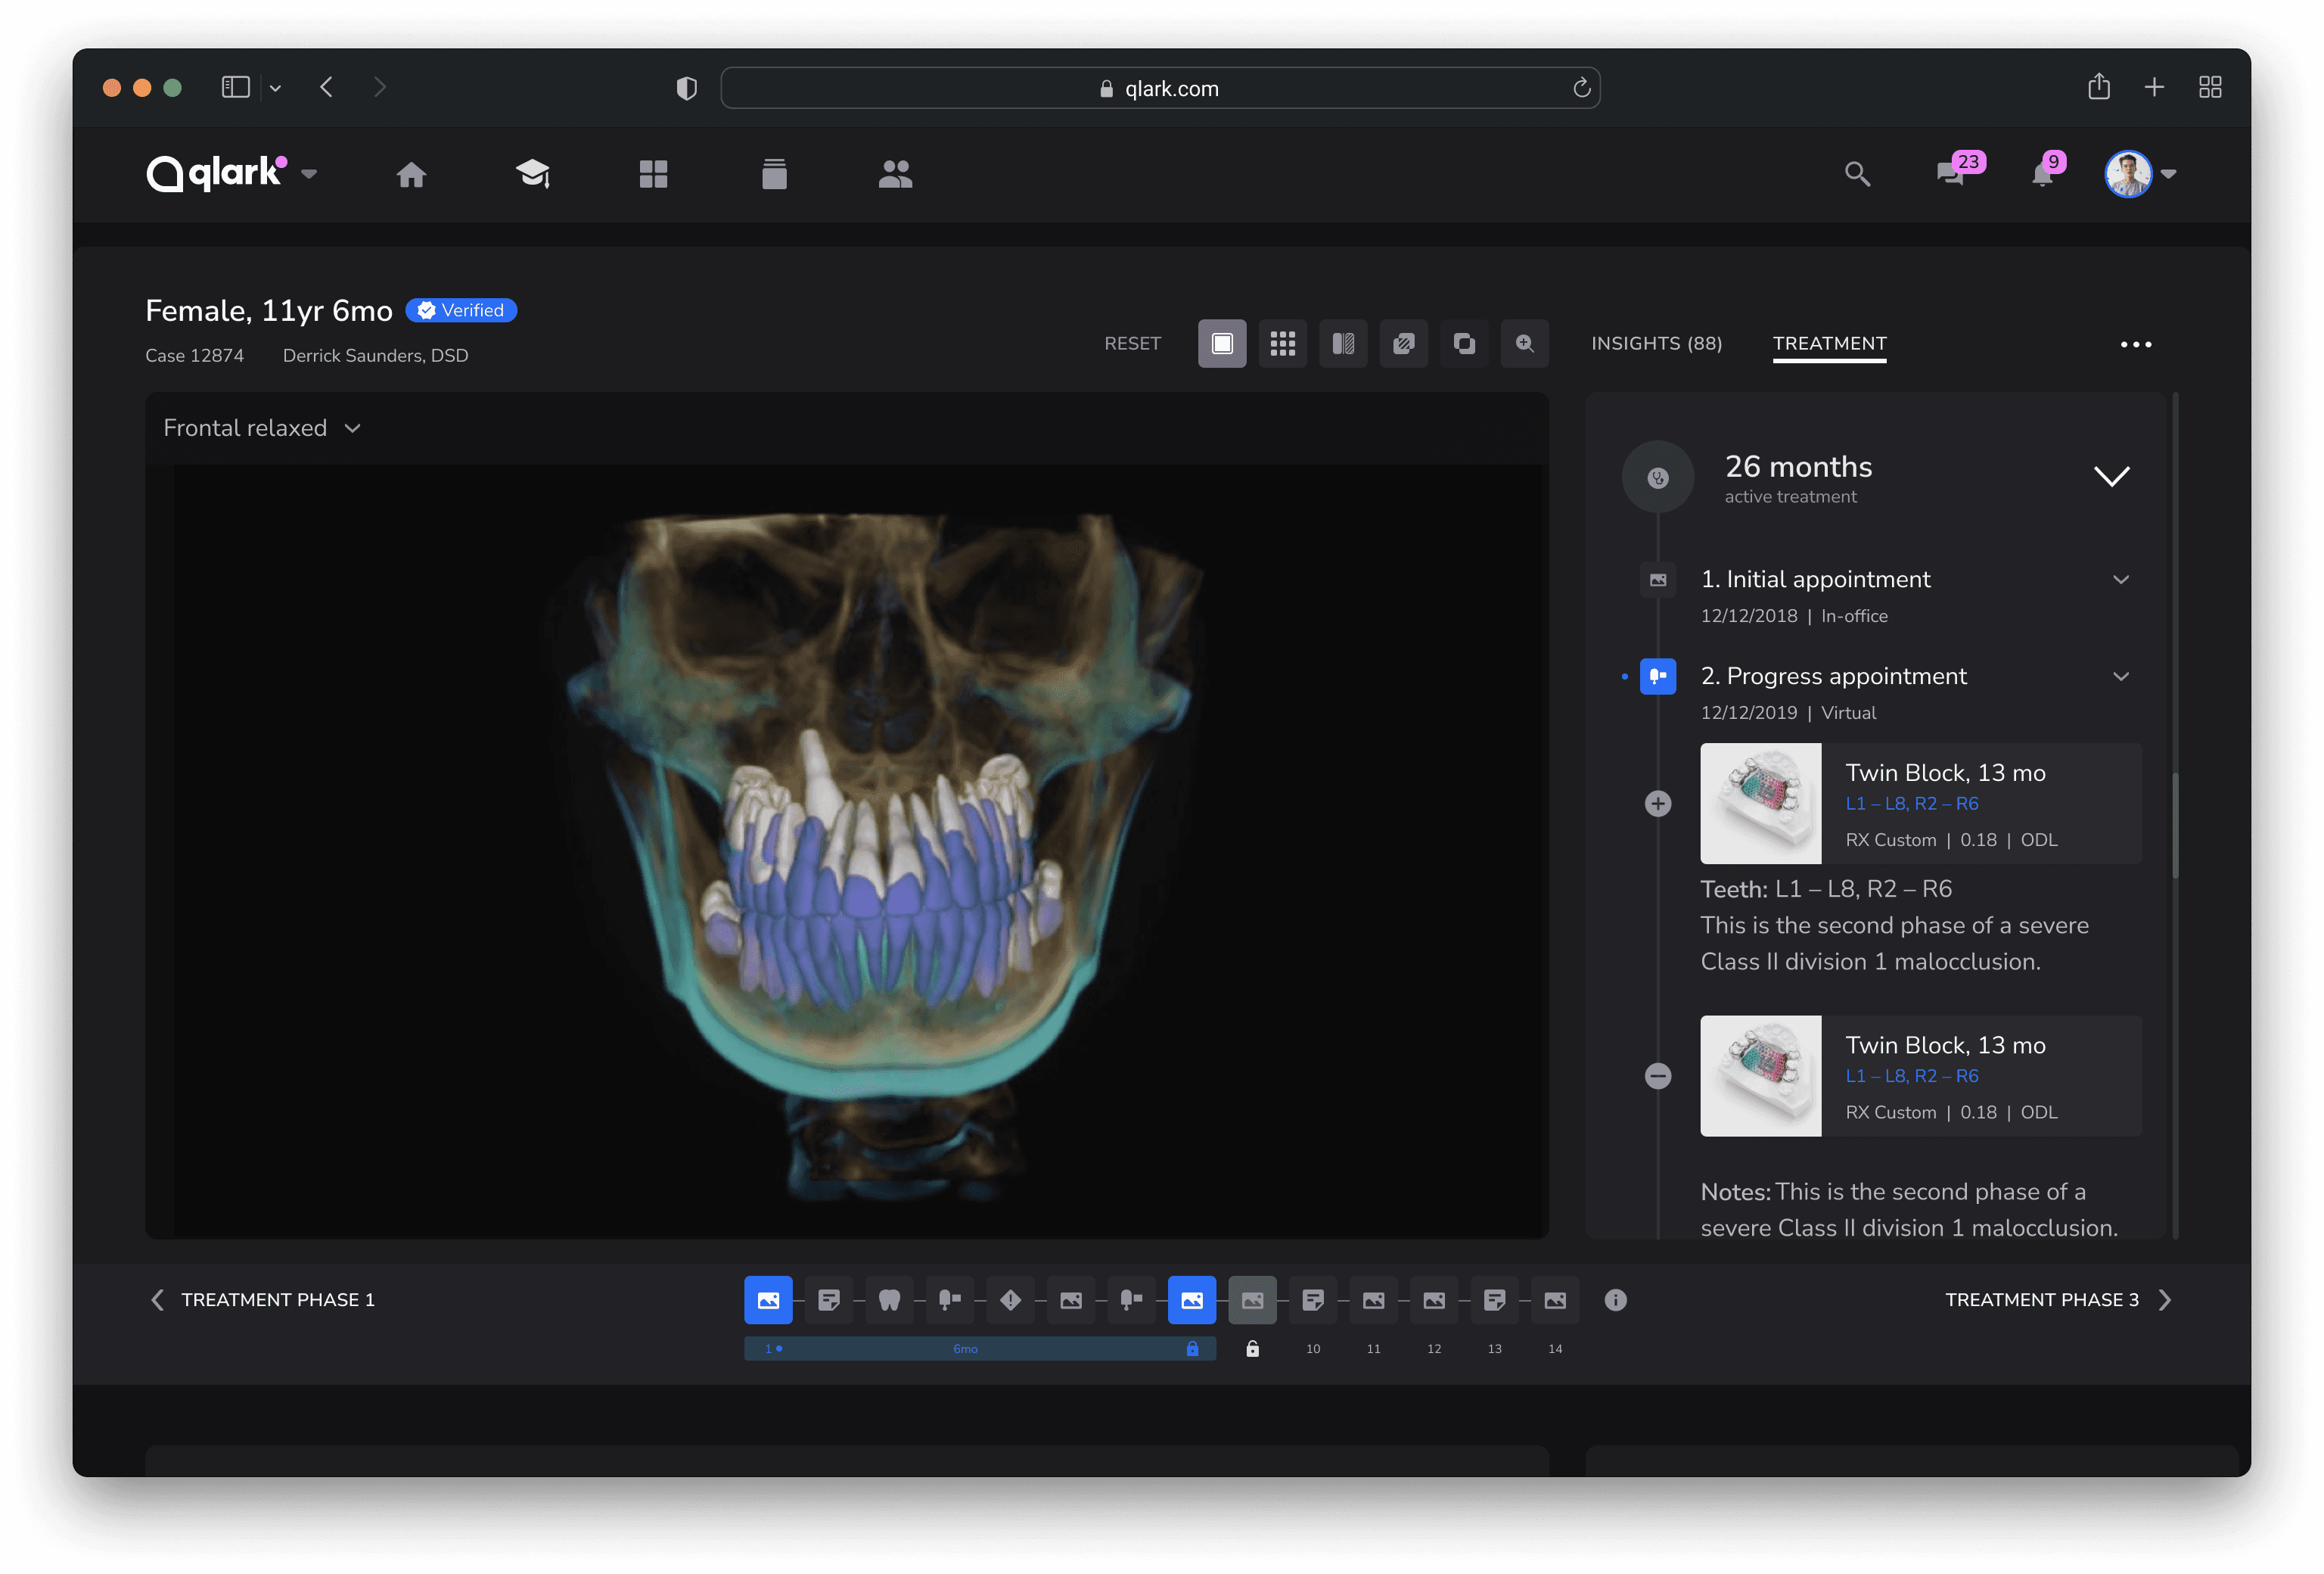Screen dimensions: 2324x1574
Task: Open the three-dot more options menu
Action: coord(2135,344)
